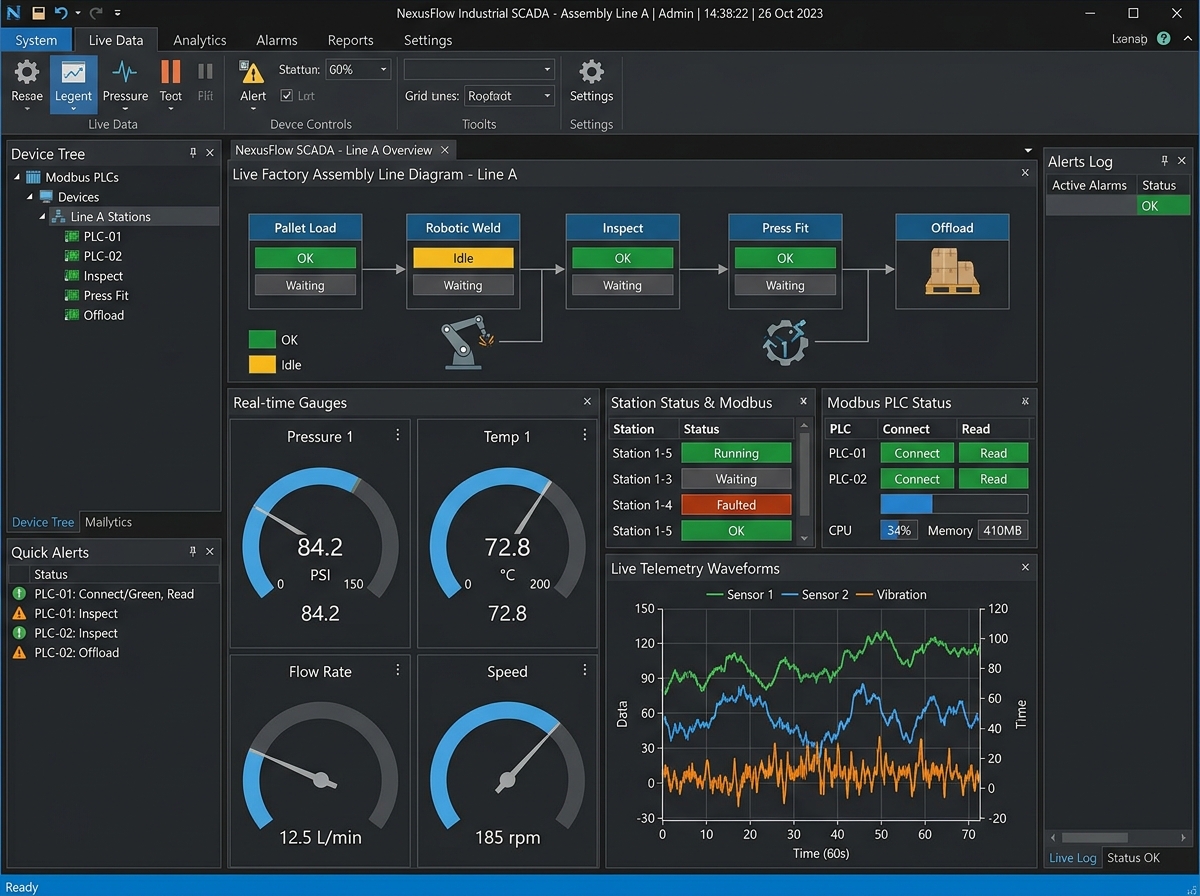Open Speed gauge options menu
Screen dimensions: 1200x896
point(585,670)
